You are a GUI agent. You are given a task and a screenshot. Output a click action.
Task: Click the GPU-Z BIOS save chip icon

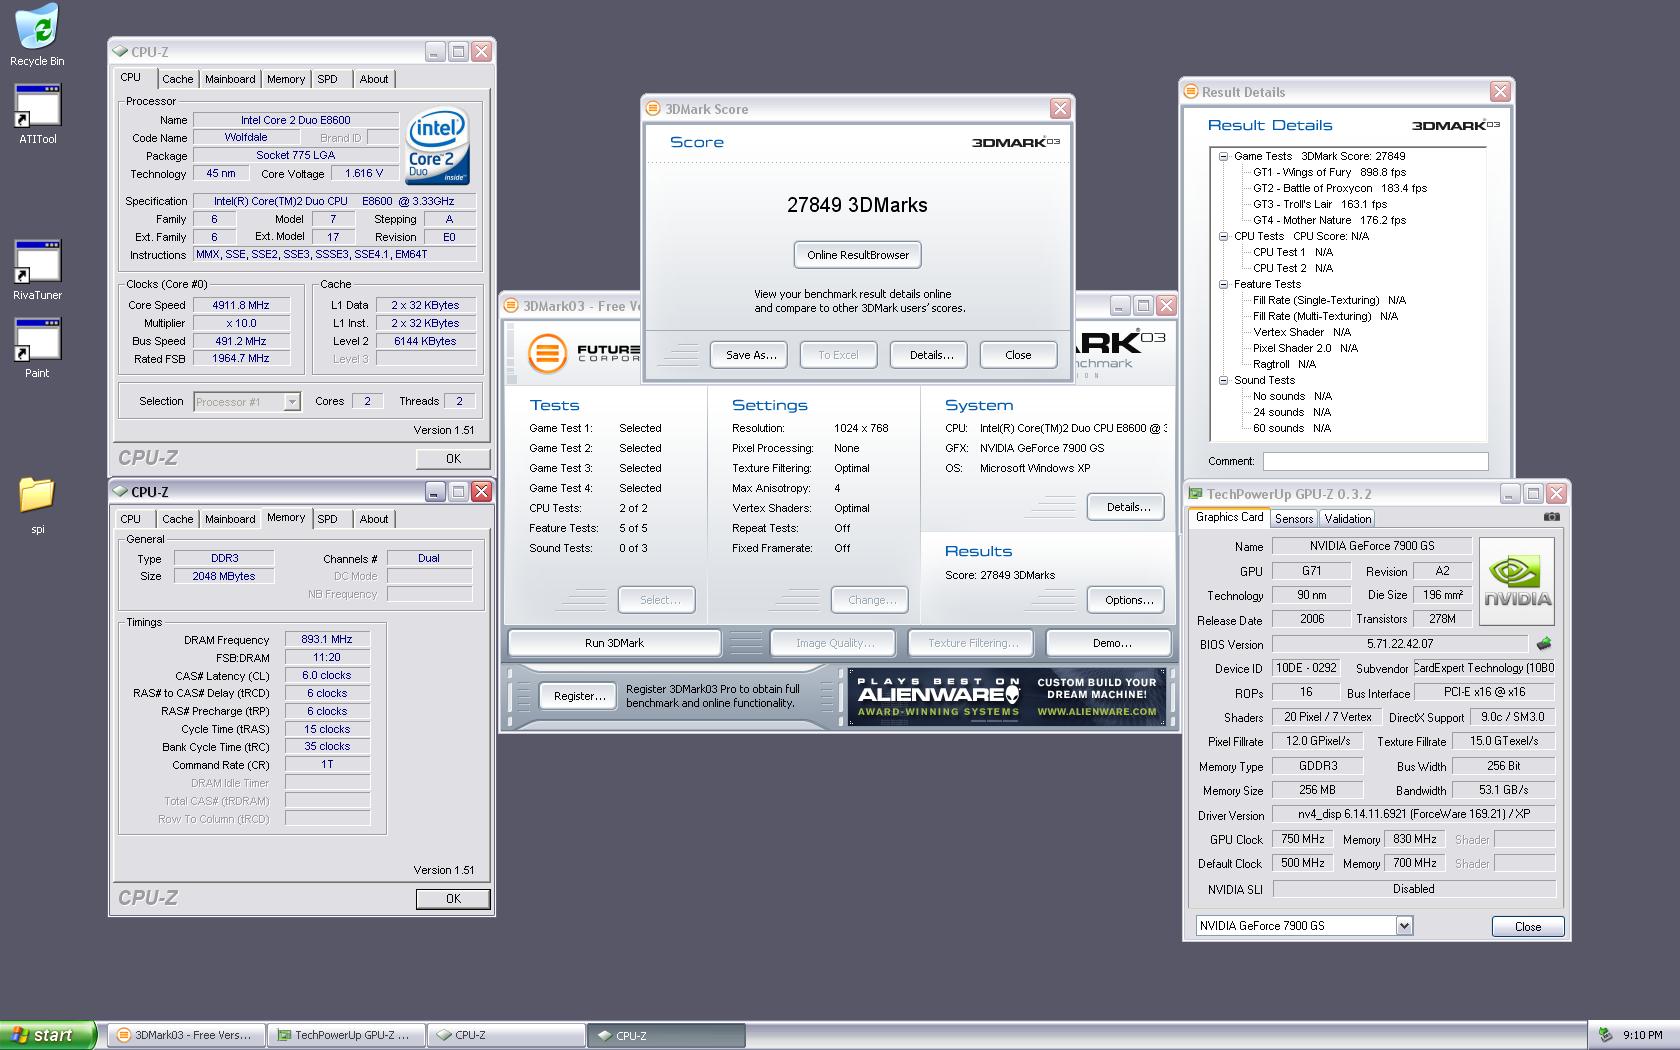(1544, 644)
